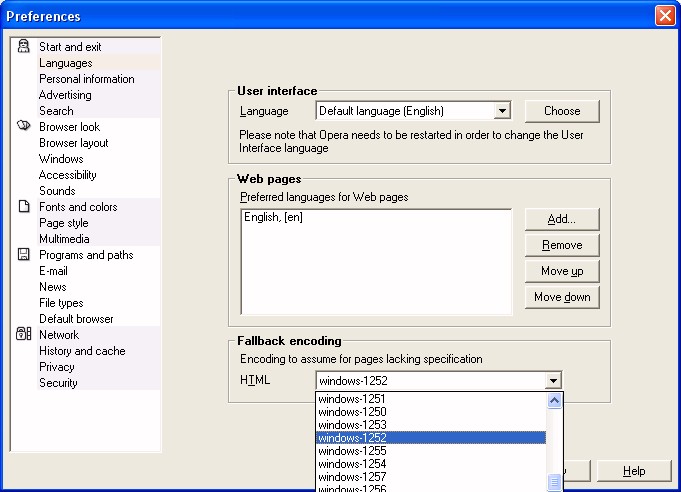
Task: Choose windows-1253 from encoding list
Action: tap(431, 425)
